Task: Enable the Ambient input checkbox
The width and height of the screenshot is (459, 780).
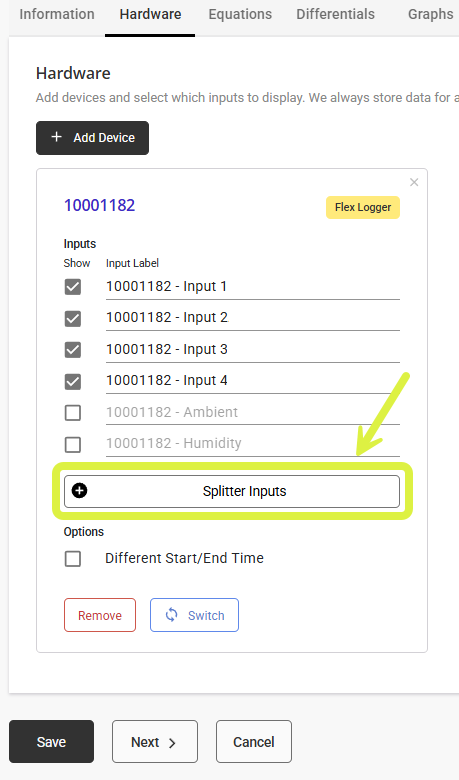Action: (73, 412)
